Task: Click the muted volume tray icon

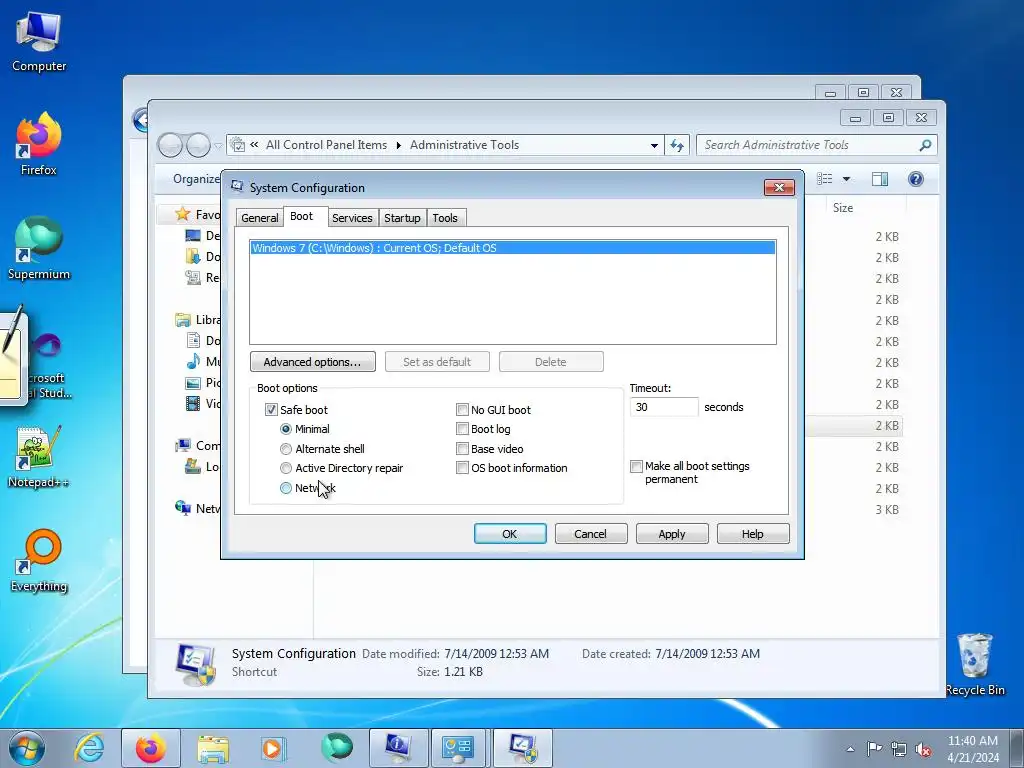Action: pos(923,749)
